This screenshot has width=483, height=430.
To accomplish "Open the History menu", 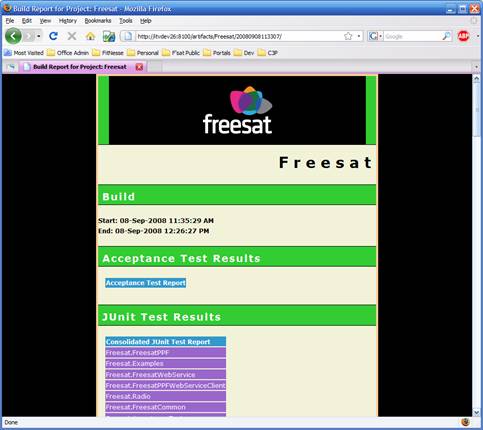I will point(68,21).
